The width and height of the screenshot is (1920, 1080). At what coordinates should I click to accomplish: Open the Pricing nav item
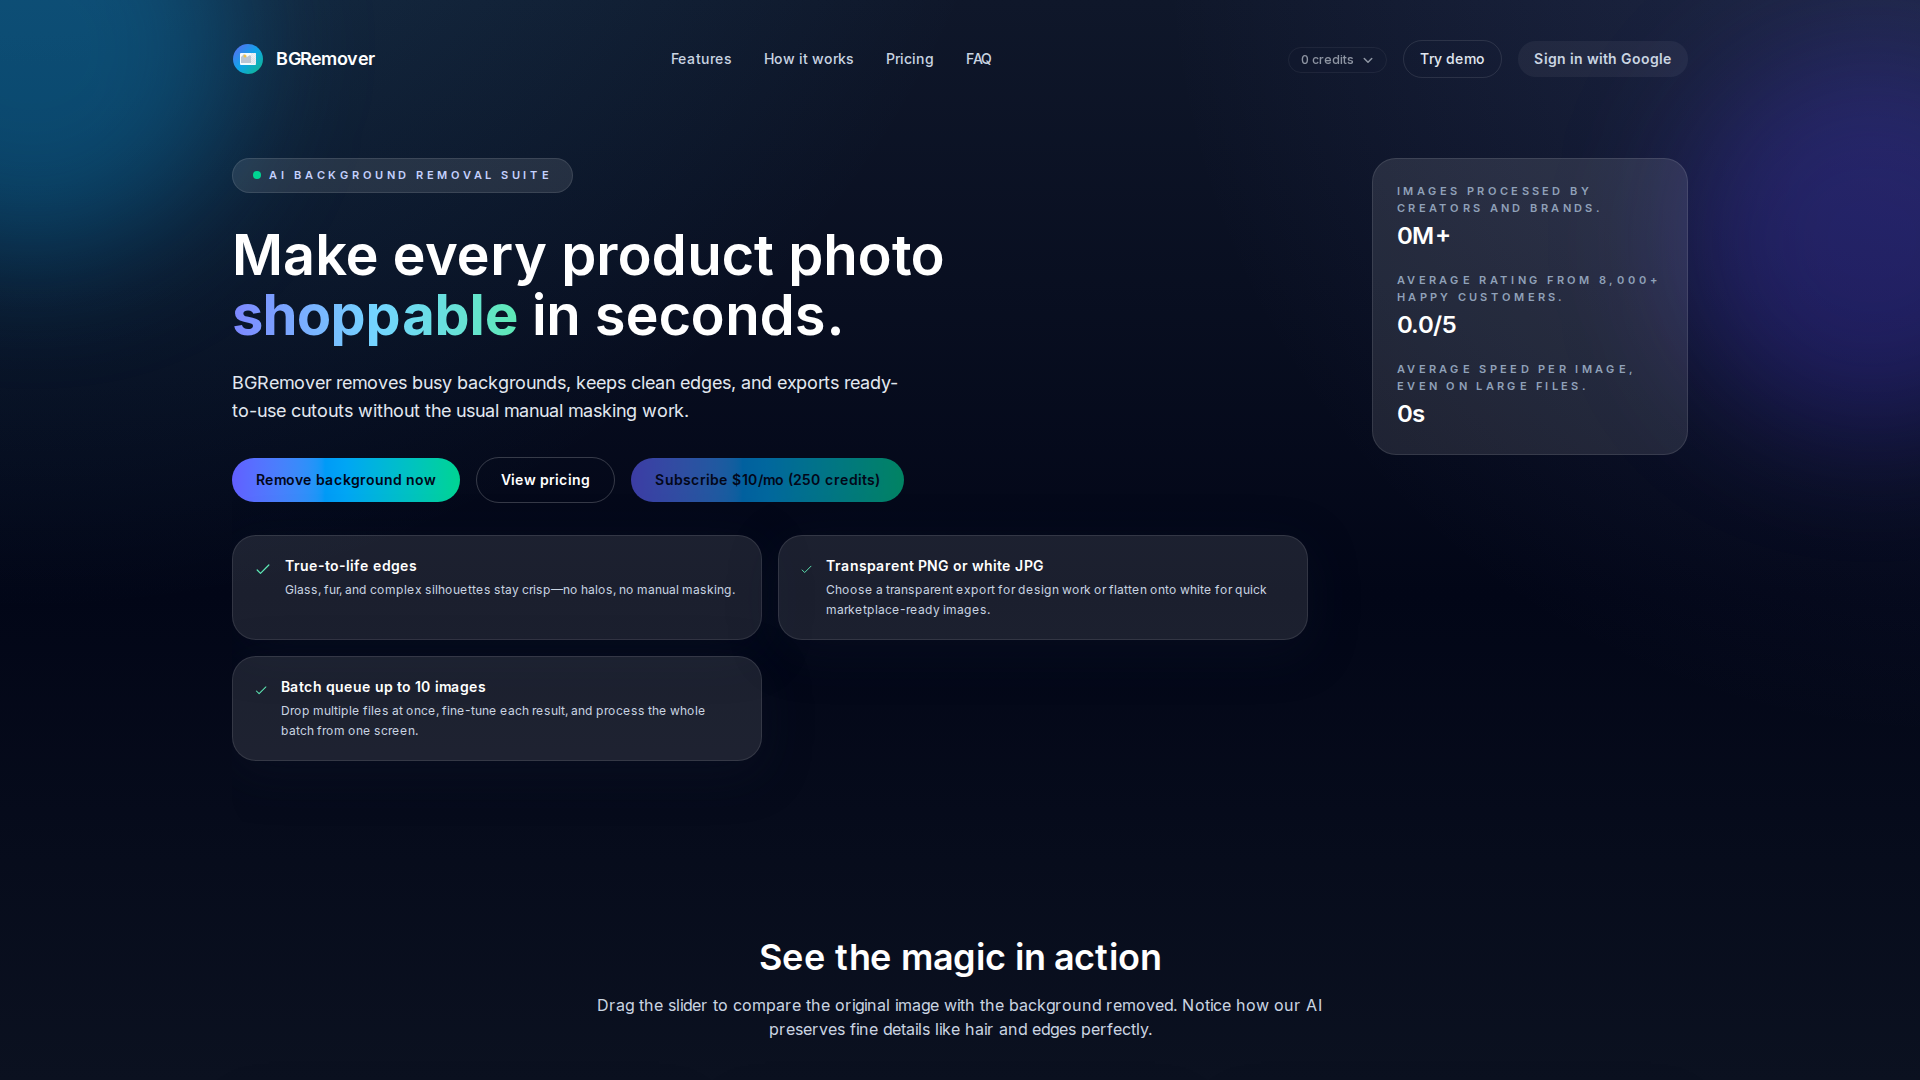[x=909, y=59]
